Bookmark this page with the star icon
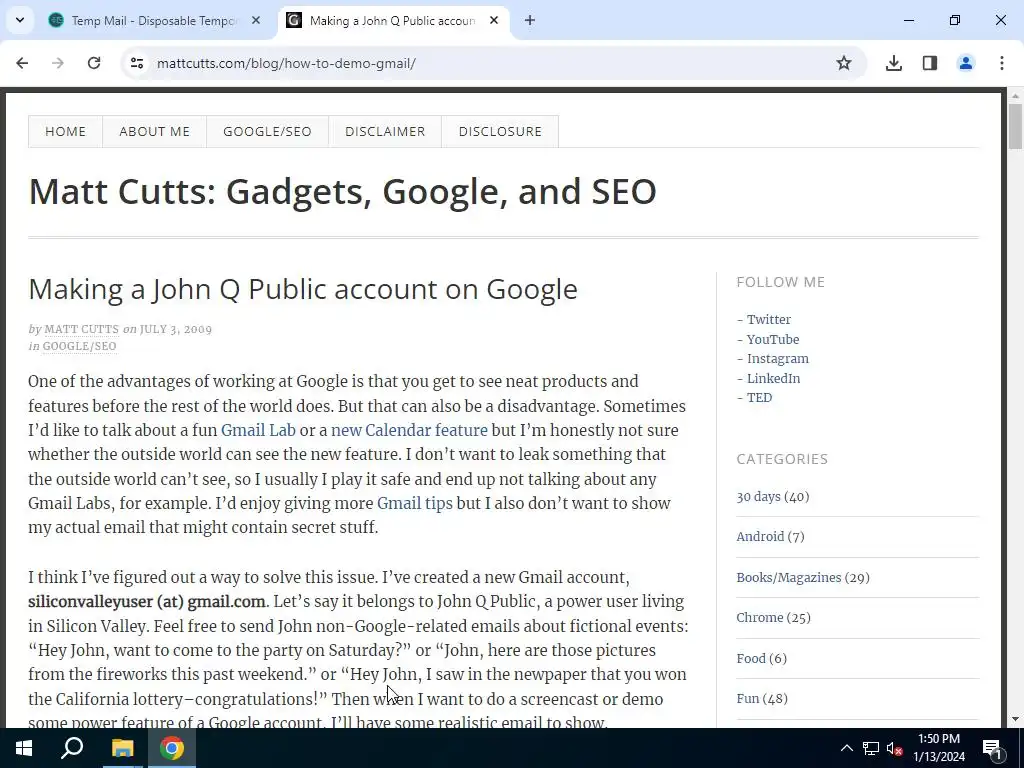Screen dimensions: 1024x768 (x=844, y=63)
